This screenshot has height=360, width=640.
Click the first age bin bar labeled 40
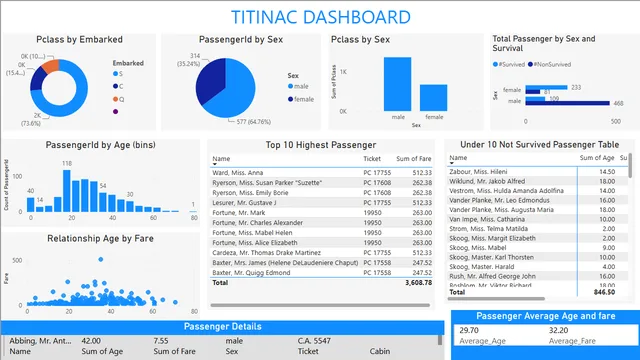pyautogui.click(x=31, y=205)
